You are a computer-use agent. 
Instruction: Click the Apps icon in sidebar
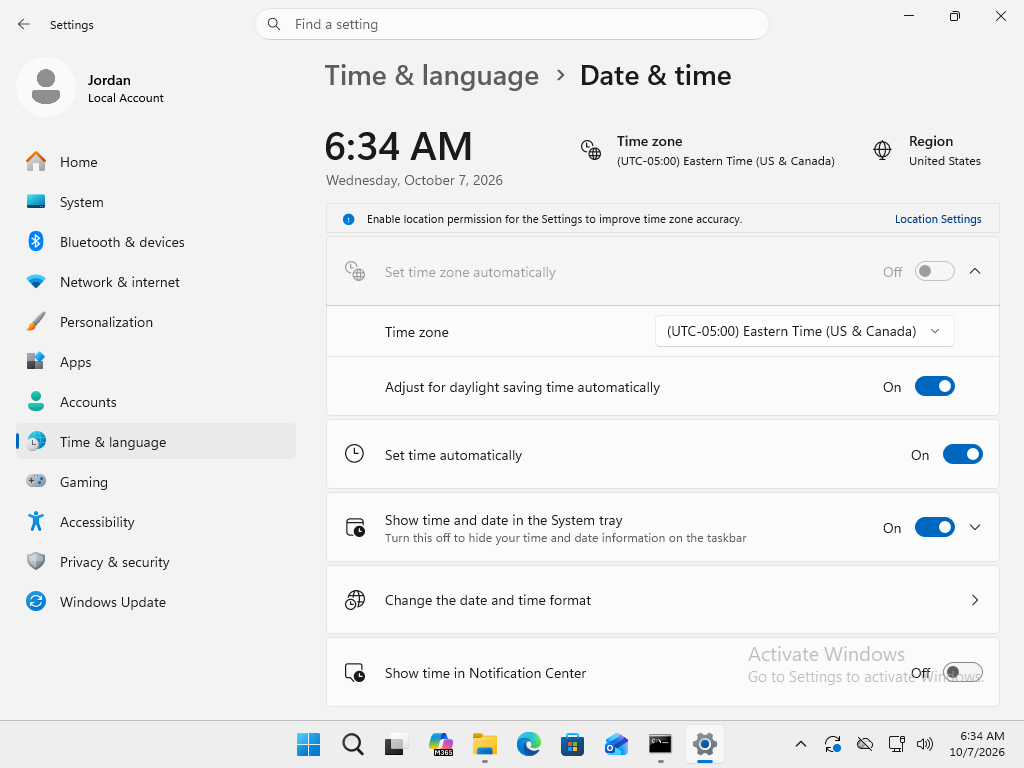36,361
